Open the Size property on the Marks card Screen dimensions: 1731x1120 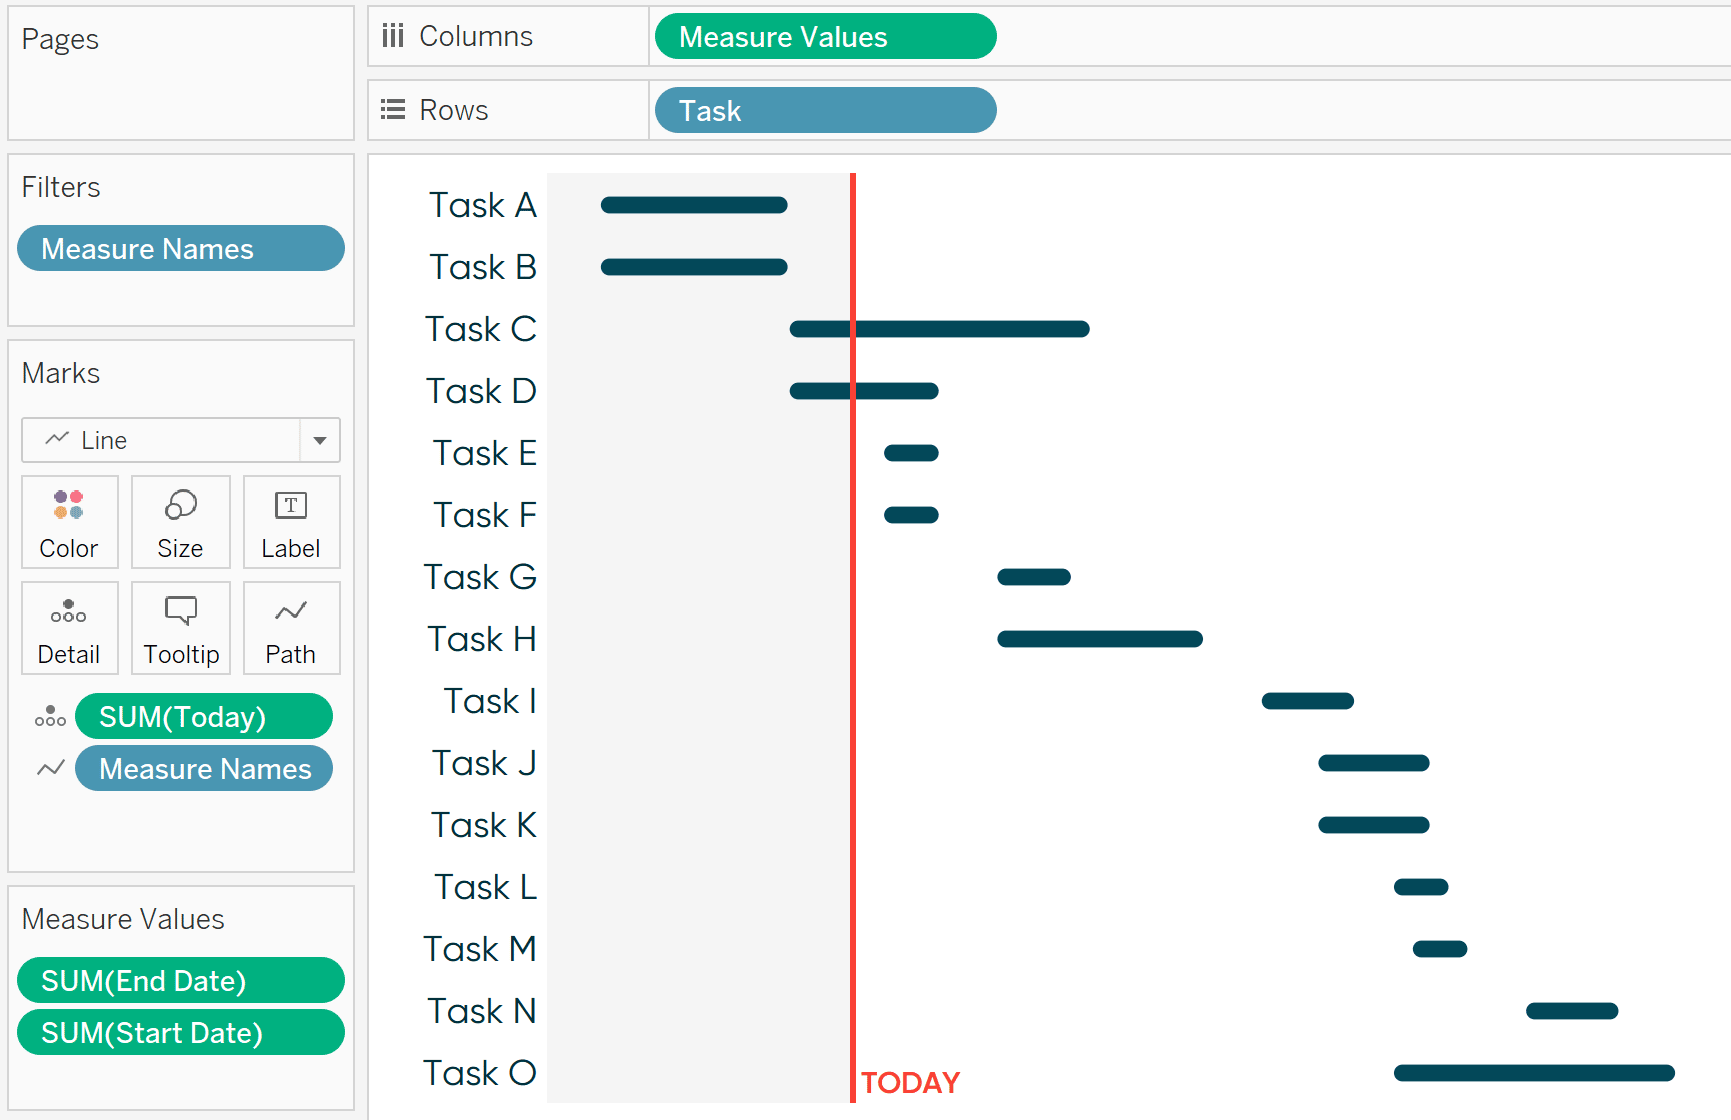(180, 521)
